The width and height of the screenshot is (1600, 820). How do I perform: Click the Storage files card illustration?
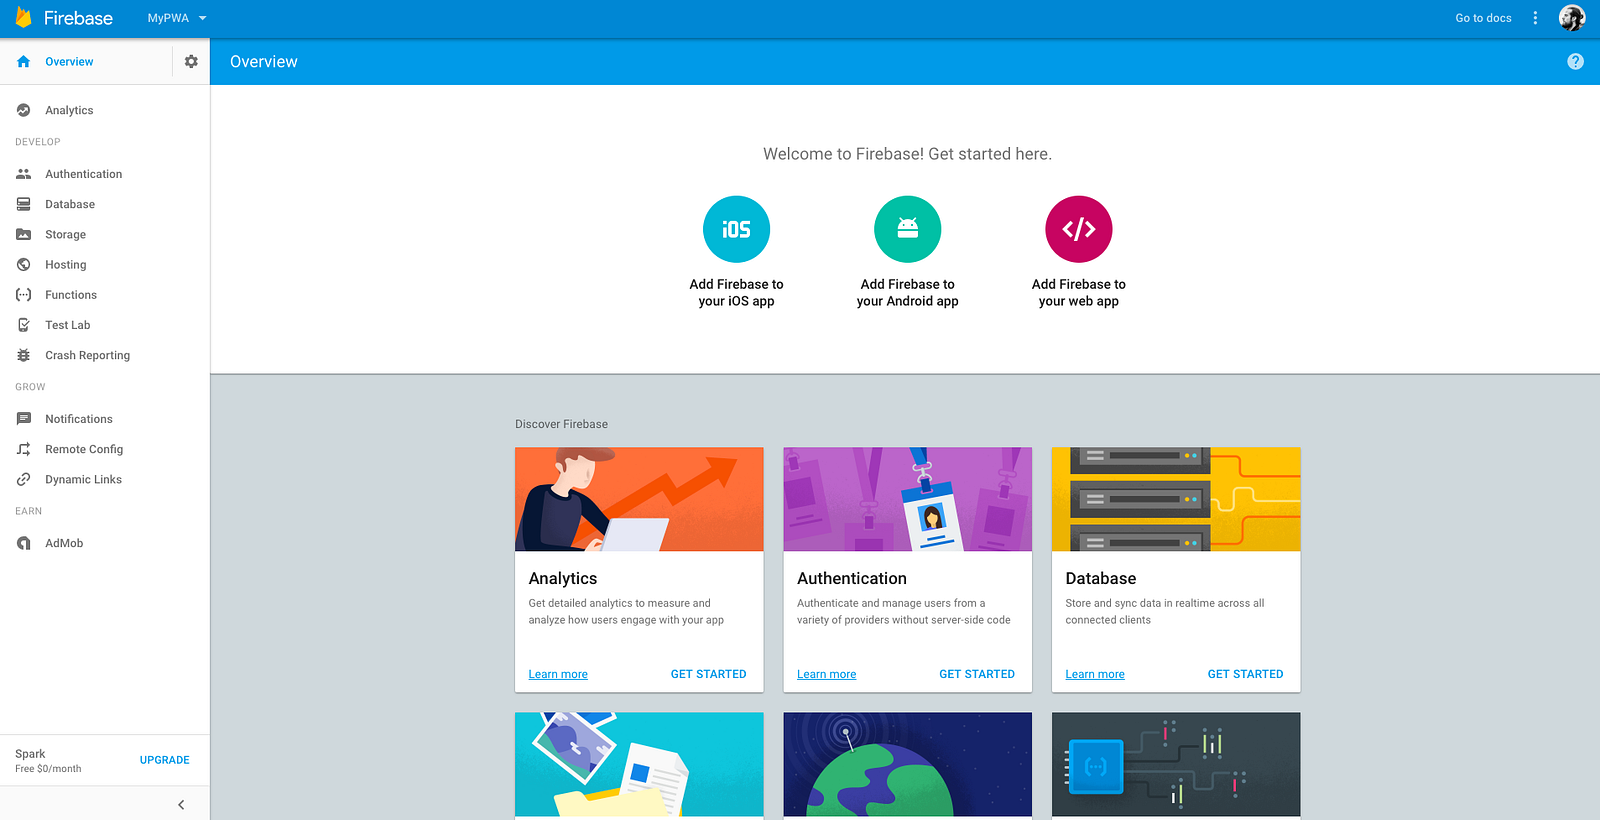click(x=639, y=765)
